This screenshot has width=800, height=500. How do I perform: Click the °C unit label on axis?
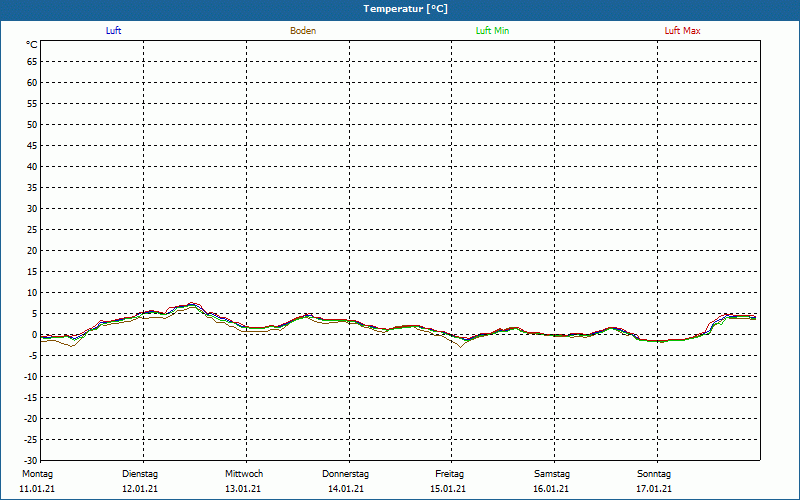(x=32, y=45)
